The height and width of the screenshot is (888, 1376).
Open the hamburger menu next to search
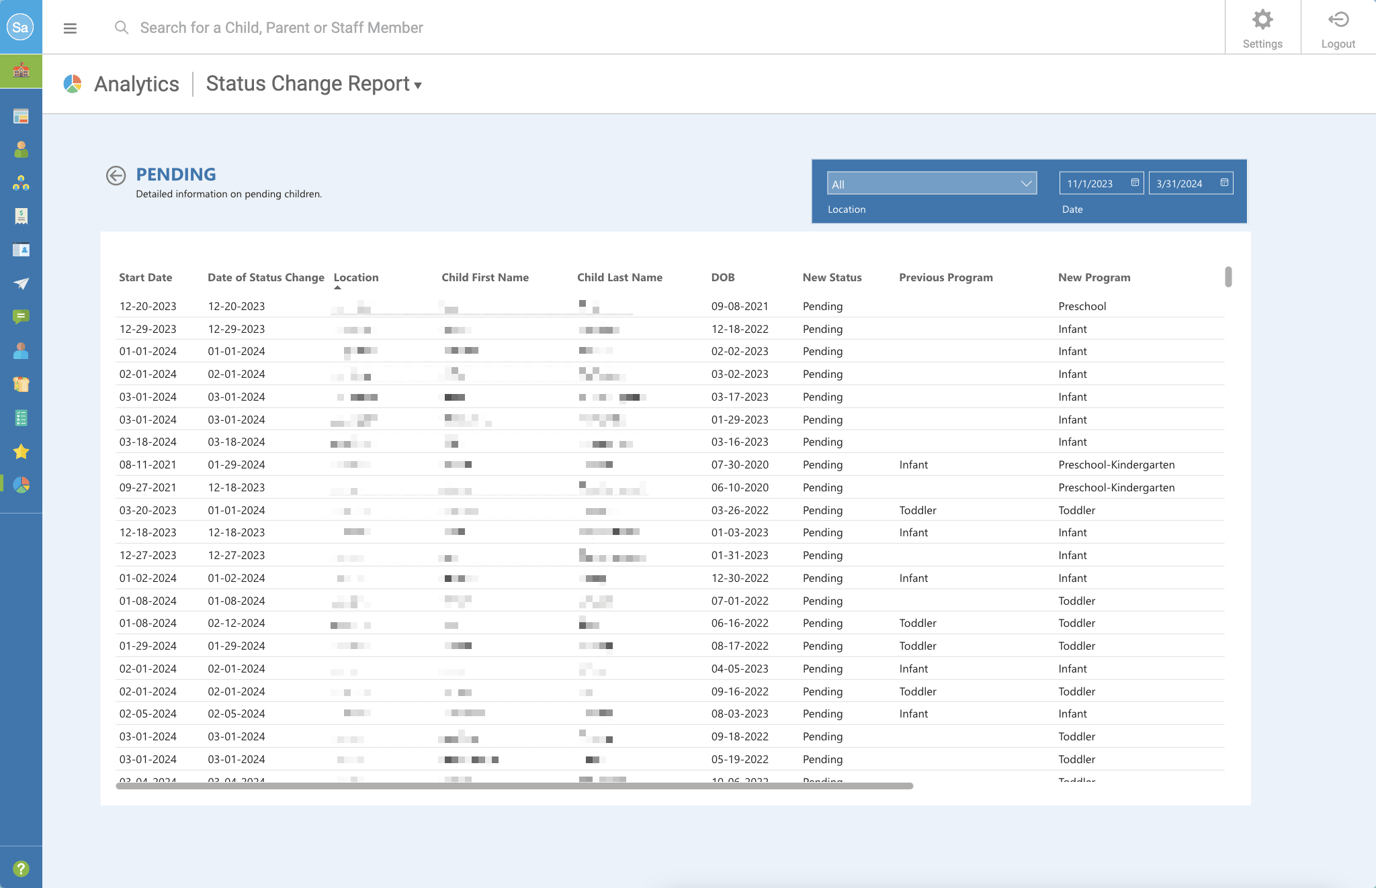click(70, 27)
